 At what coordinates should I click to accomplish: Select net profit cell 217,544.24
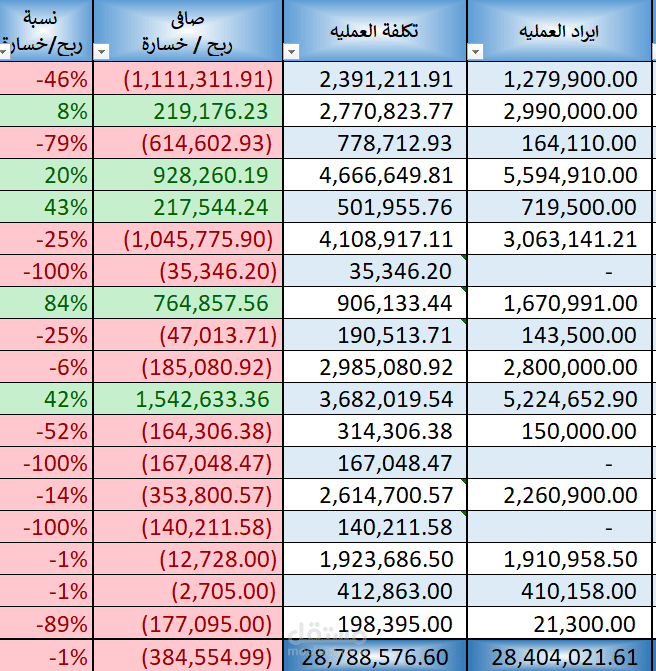pos(188,207)
